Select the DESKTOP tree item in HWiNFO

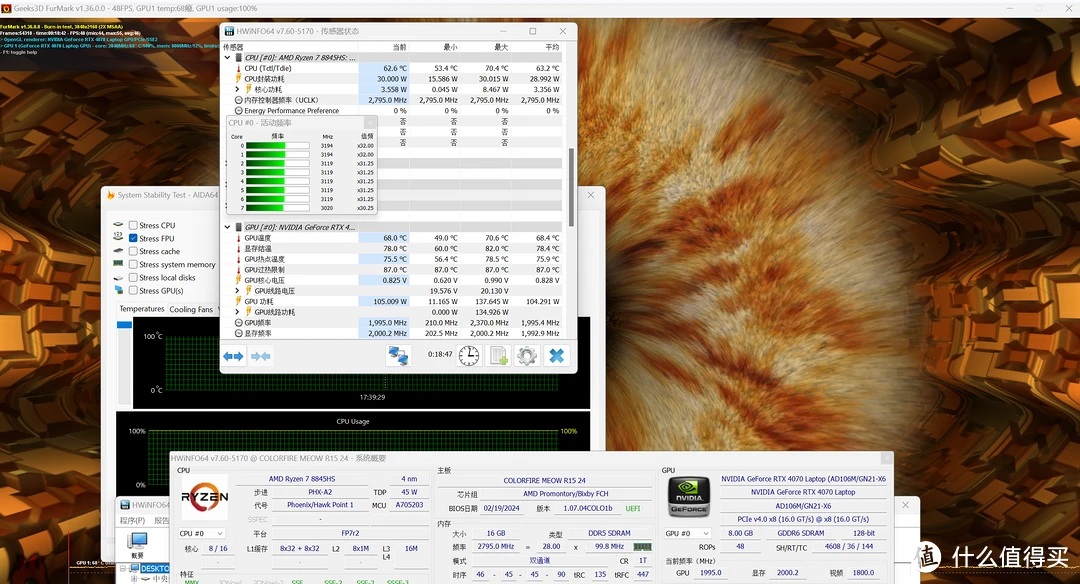(x=154, y=569)
